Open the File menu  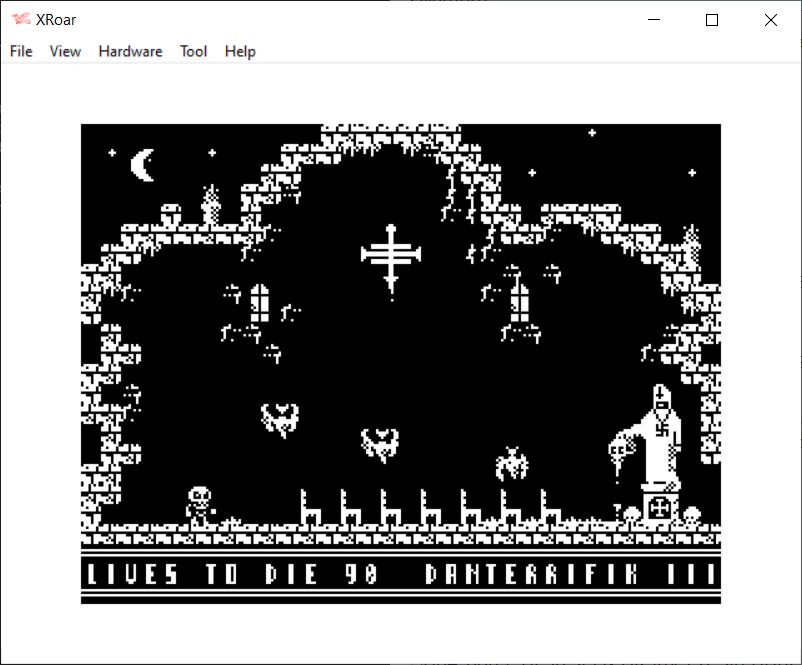pos(21,51)
